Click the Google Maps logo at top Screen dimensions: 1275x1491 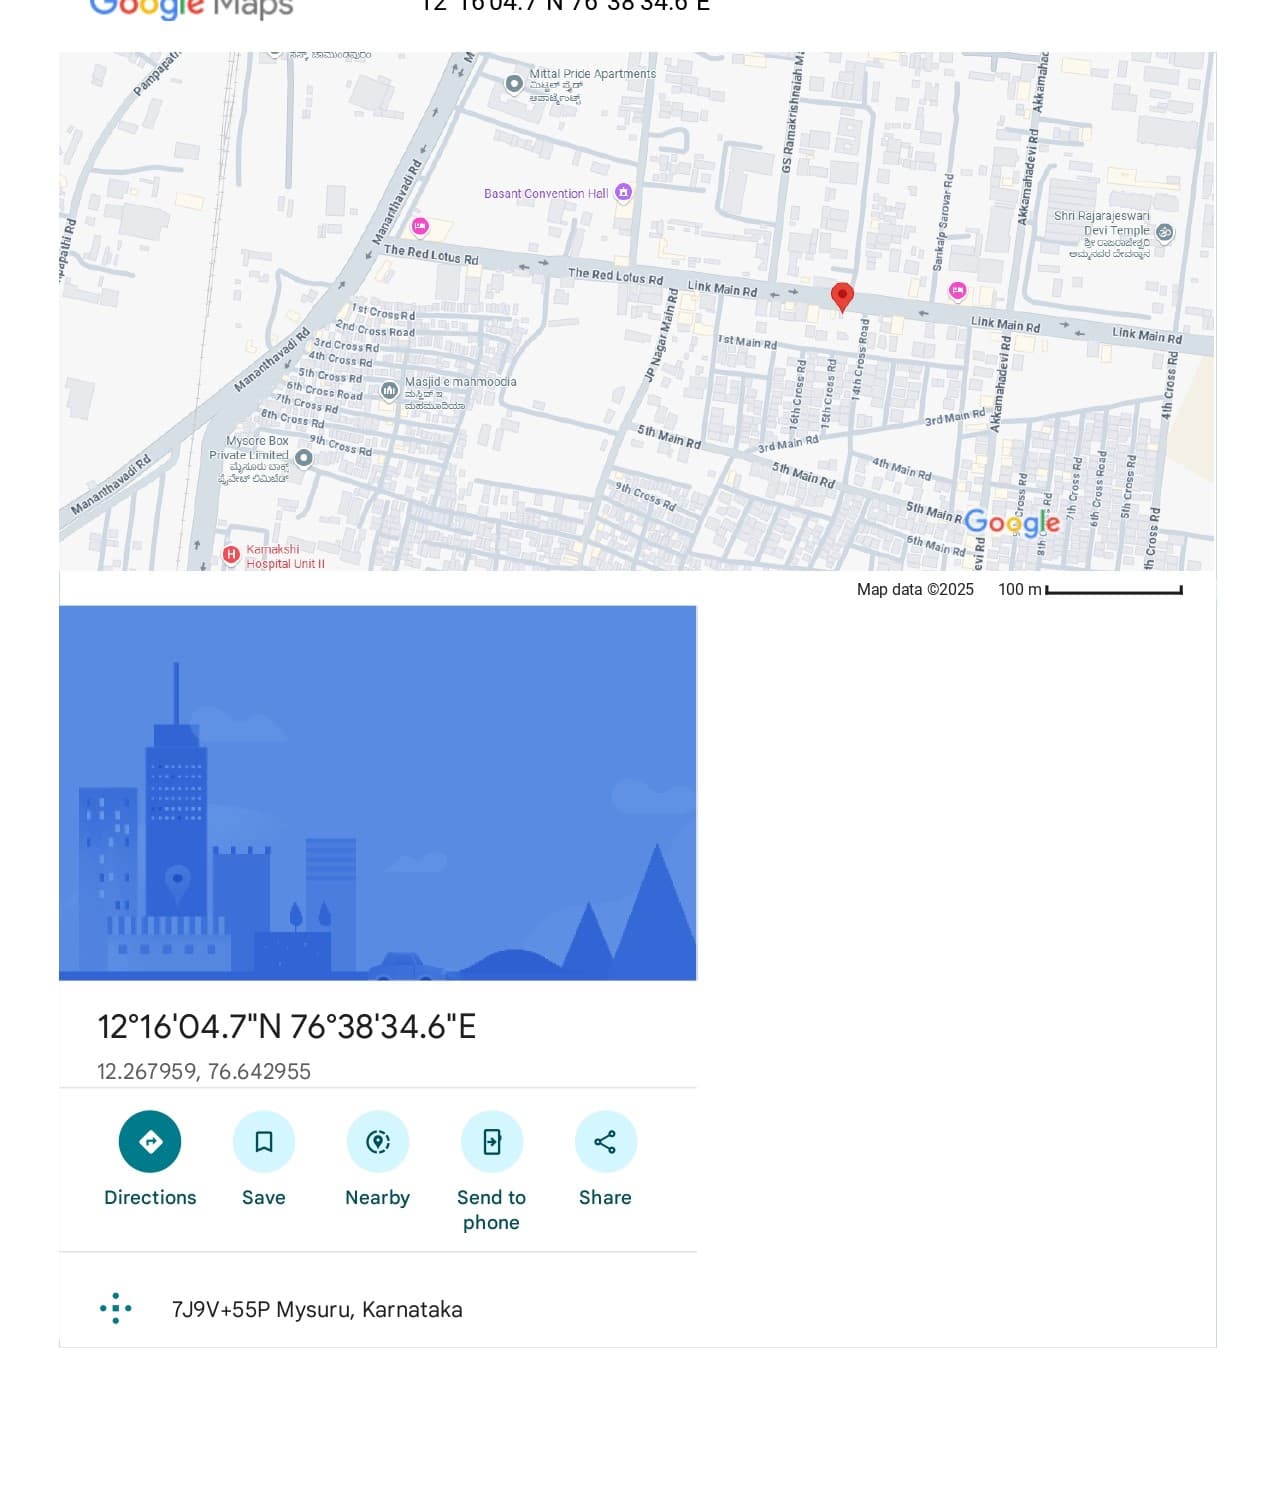tap(191, 8)
